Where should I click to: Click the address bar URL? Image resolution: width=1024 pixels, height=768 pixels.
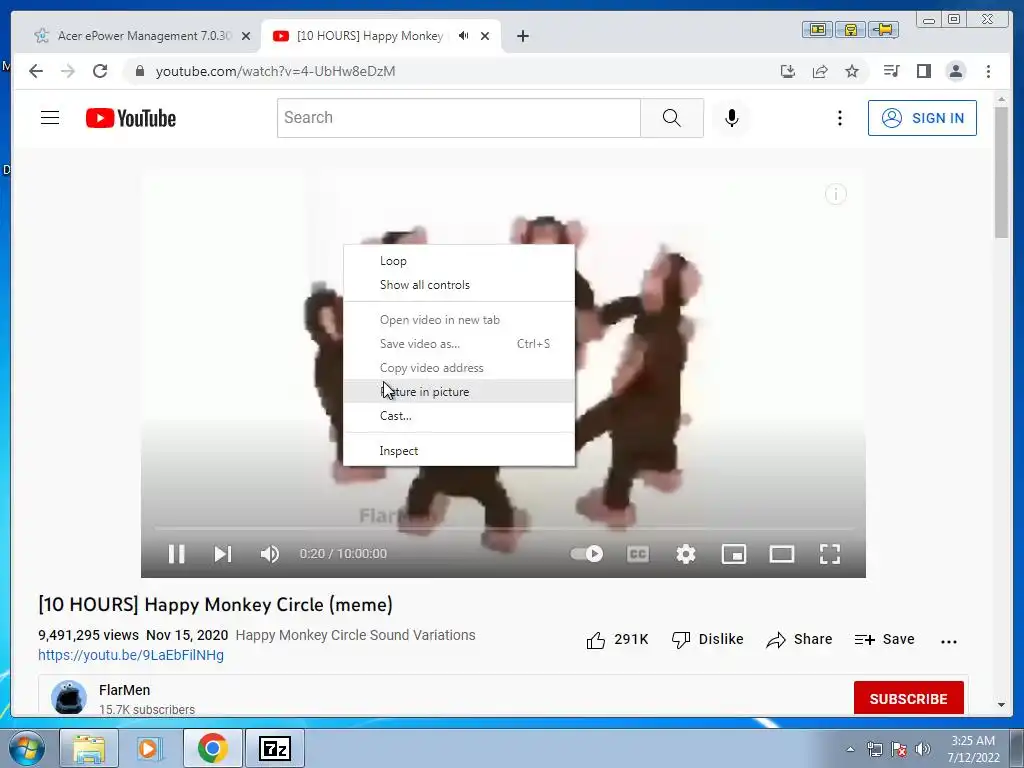pyautogui.click(x=275, y=71)
